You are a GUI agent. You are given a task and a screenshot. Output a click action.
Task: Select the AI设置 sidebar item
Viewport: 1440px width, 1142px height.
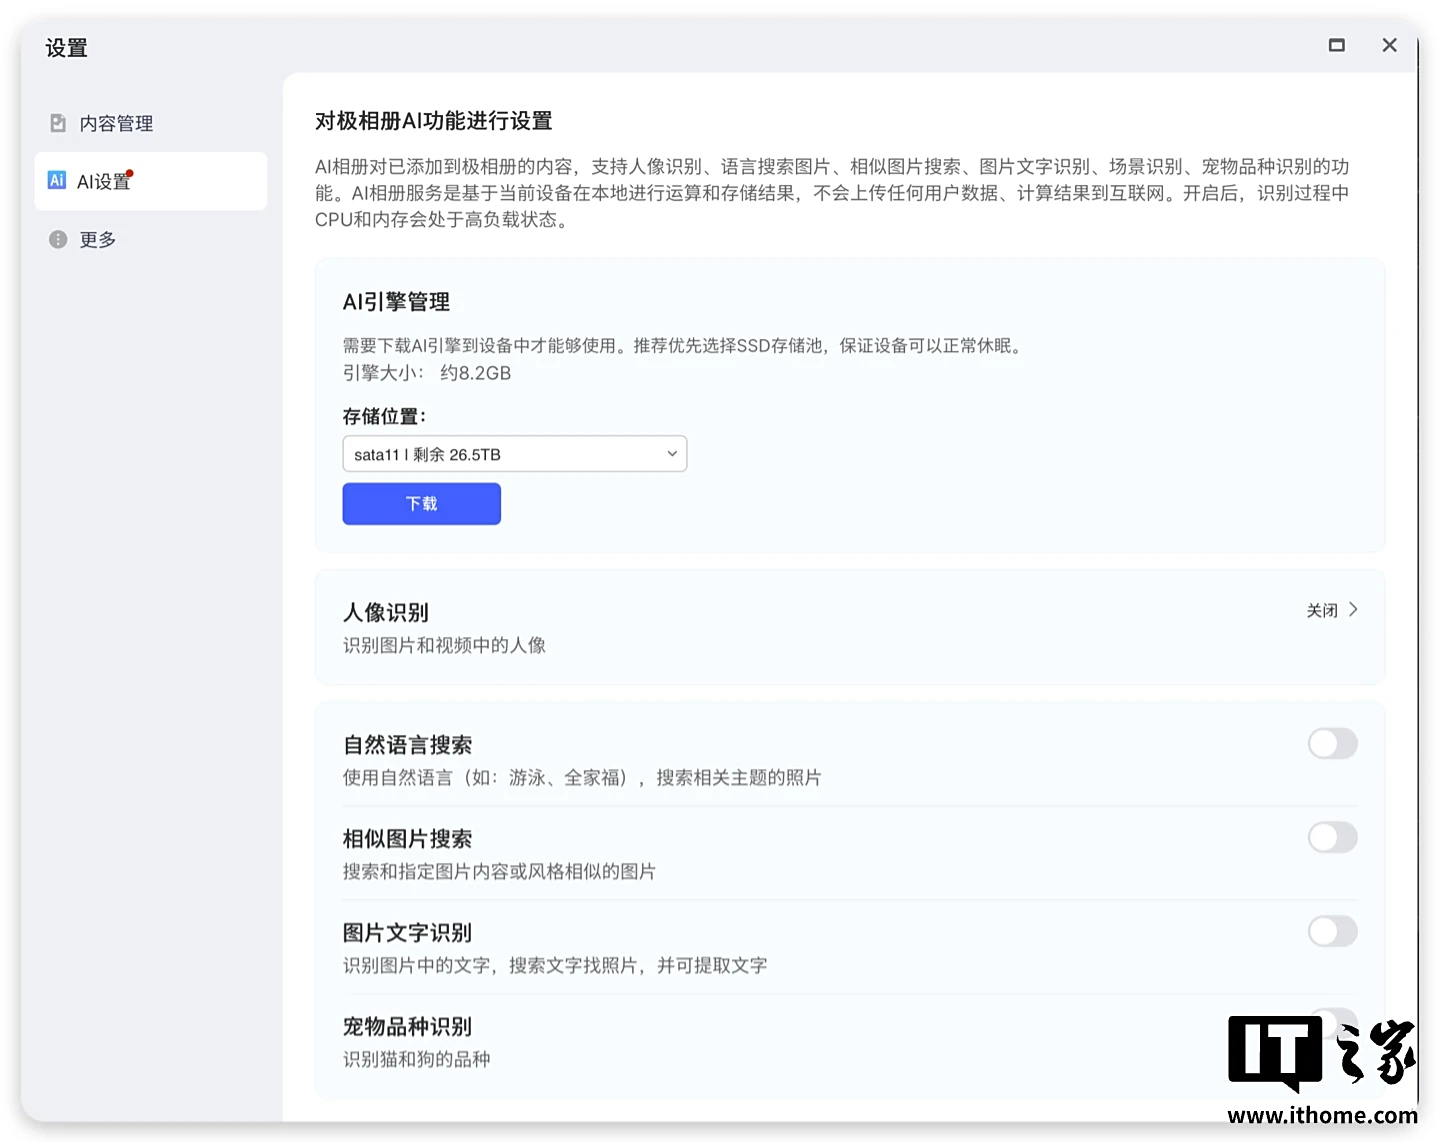[104, 181]
